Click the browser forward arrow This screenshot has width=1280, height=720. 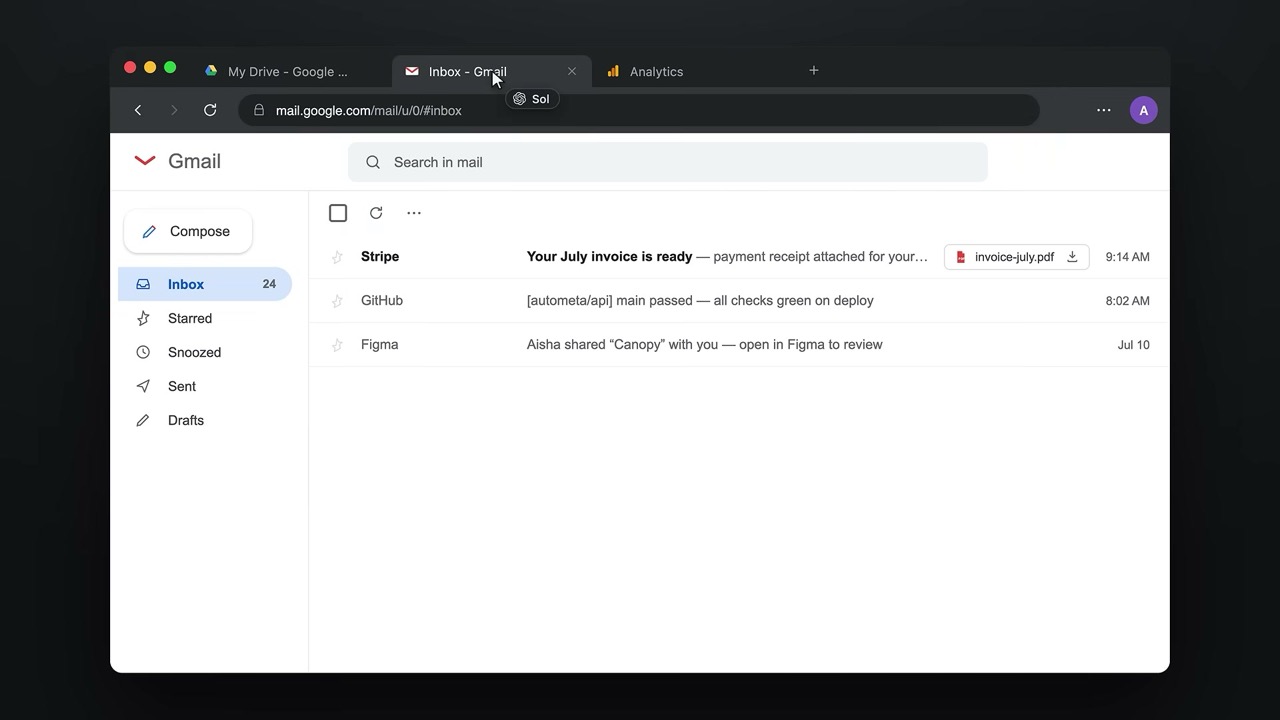(174, 110)
